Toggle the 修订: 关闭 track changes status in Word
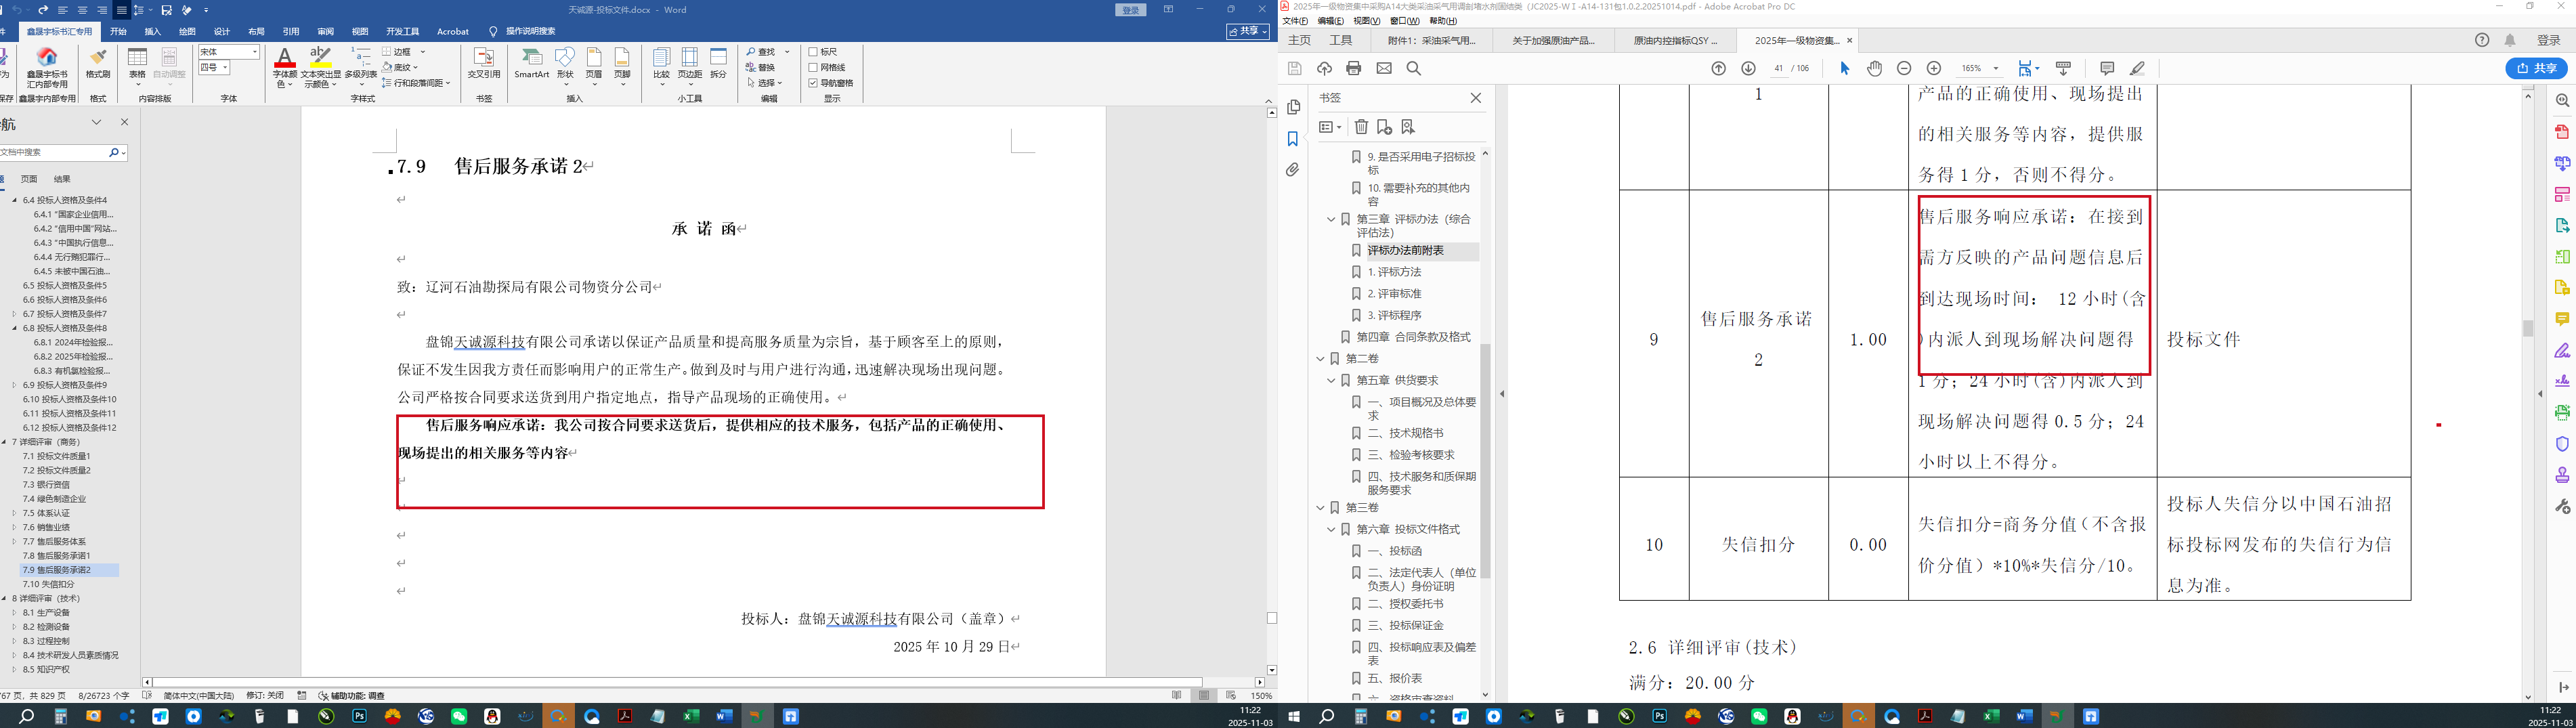 265,695
